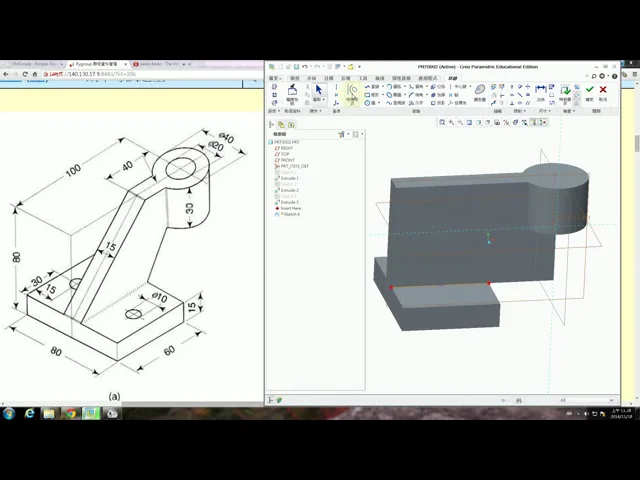Click the Project edge tool
Screen dimensions: 640x480
[x=438, y=103]
